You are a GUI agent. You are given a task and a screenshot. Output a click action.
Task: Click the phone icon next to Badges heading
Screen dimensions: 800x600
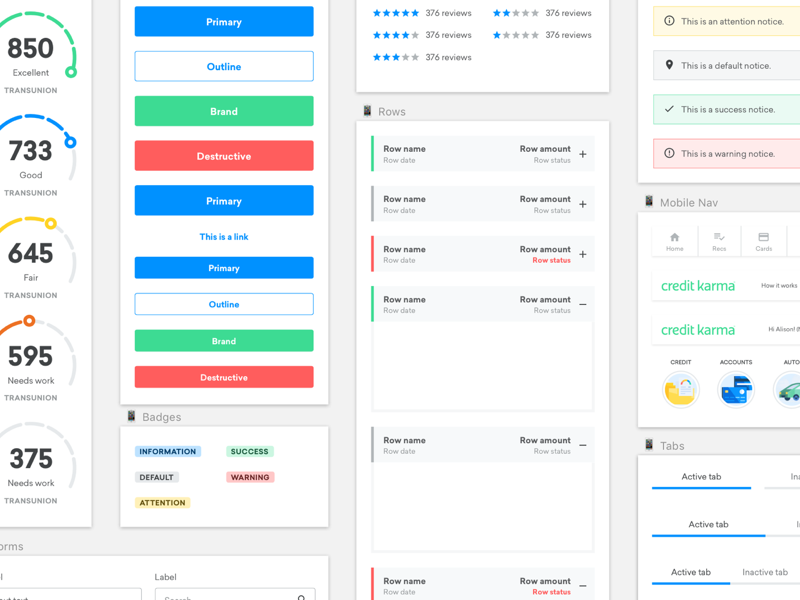pos(131,416)
